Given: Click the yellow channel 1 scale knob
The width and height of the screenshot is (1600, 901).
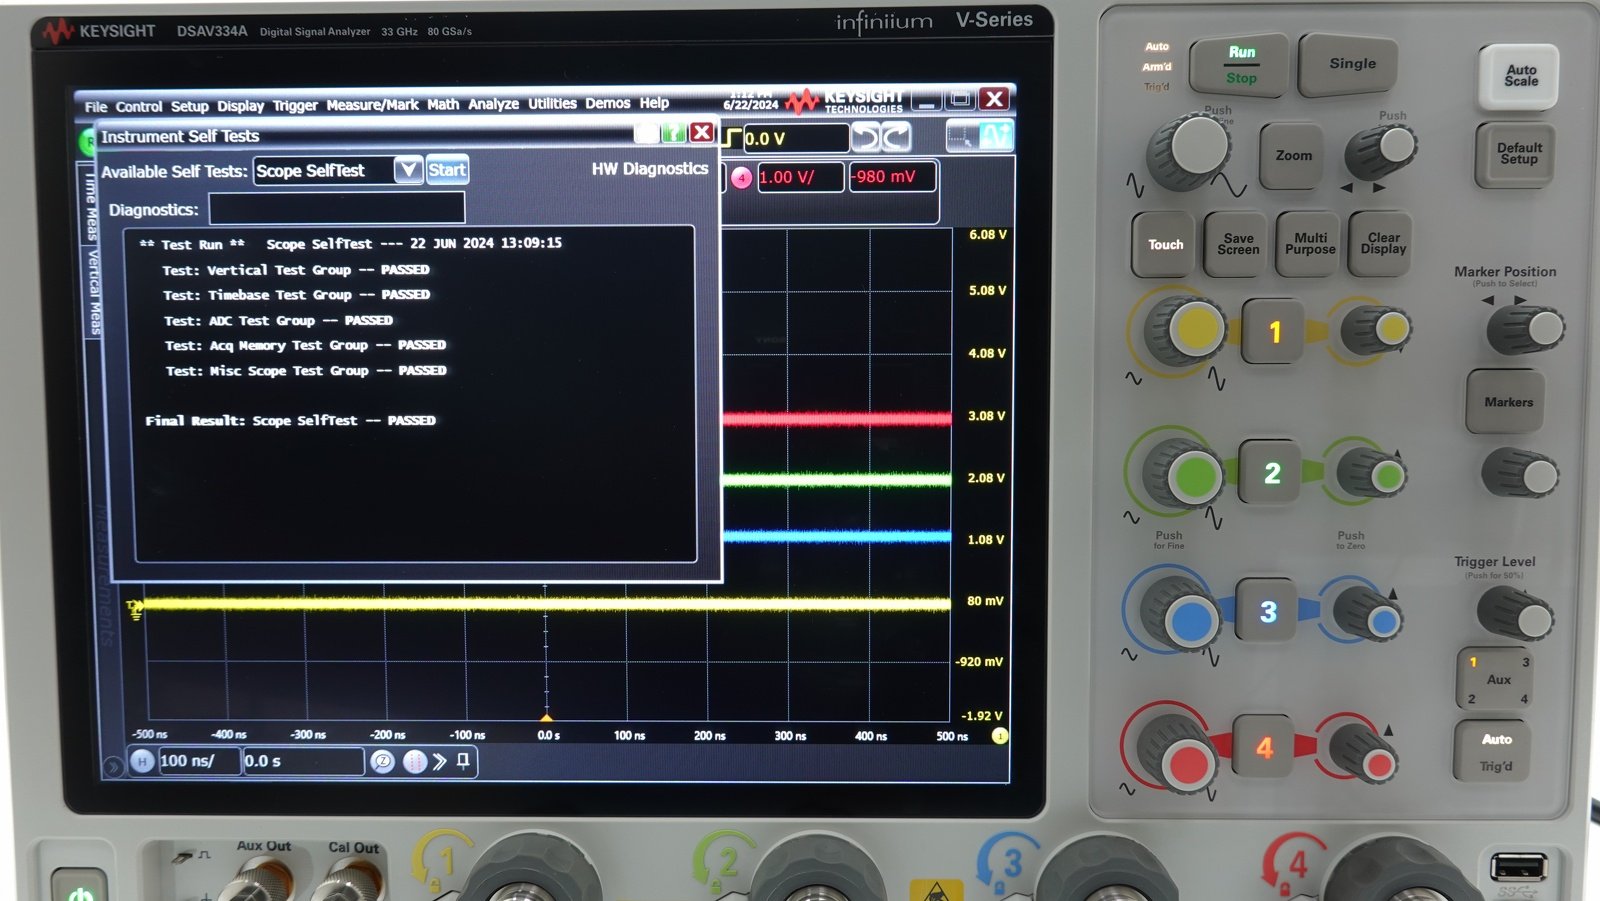Looking at the screenshot, I should [x=1185, y=331].
